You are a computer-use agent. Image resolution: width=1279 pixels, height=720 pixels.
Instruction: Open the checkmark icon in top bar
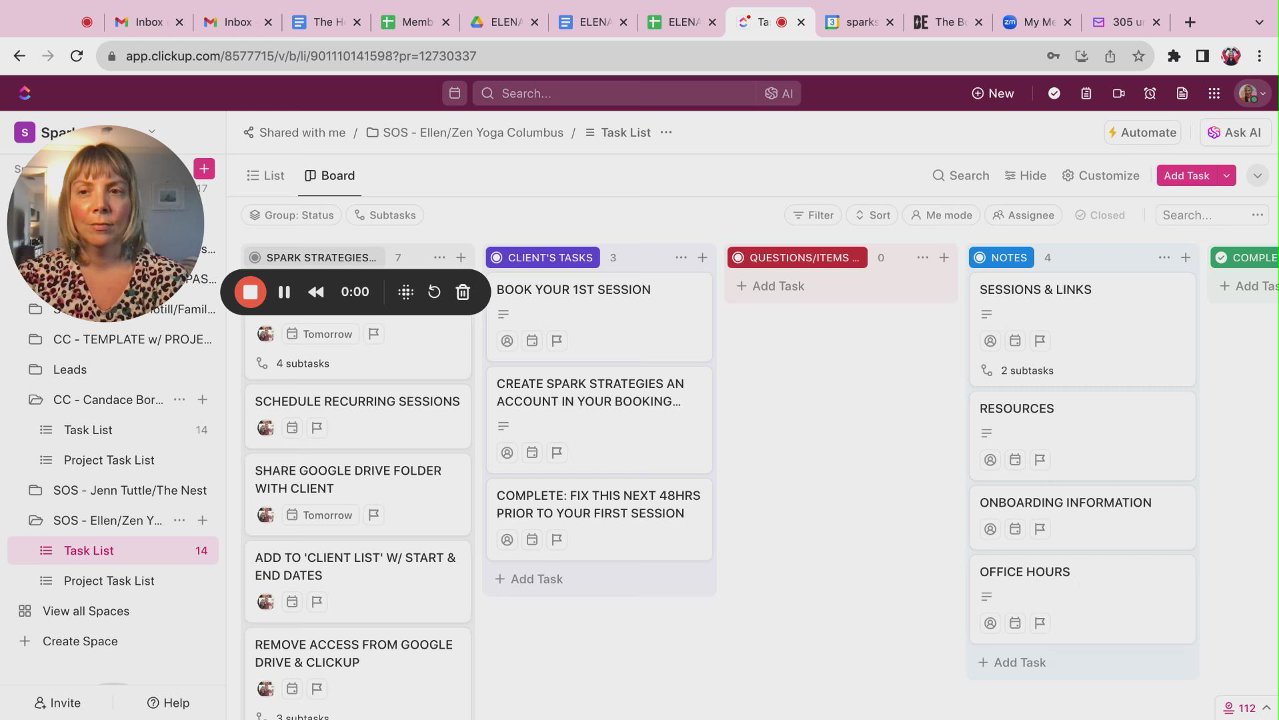pyautogui.click(x=1054, y=93)
